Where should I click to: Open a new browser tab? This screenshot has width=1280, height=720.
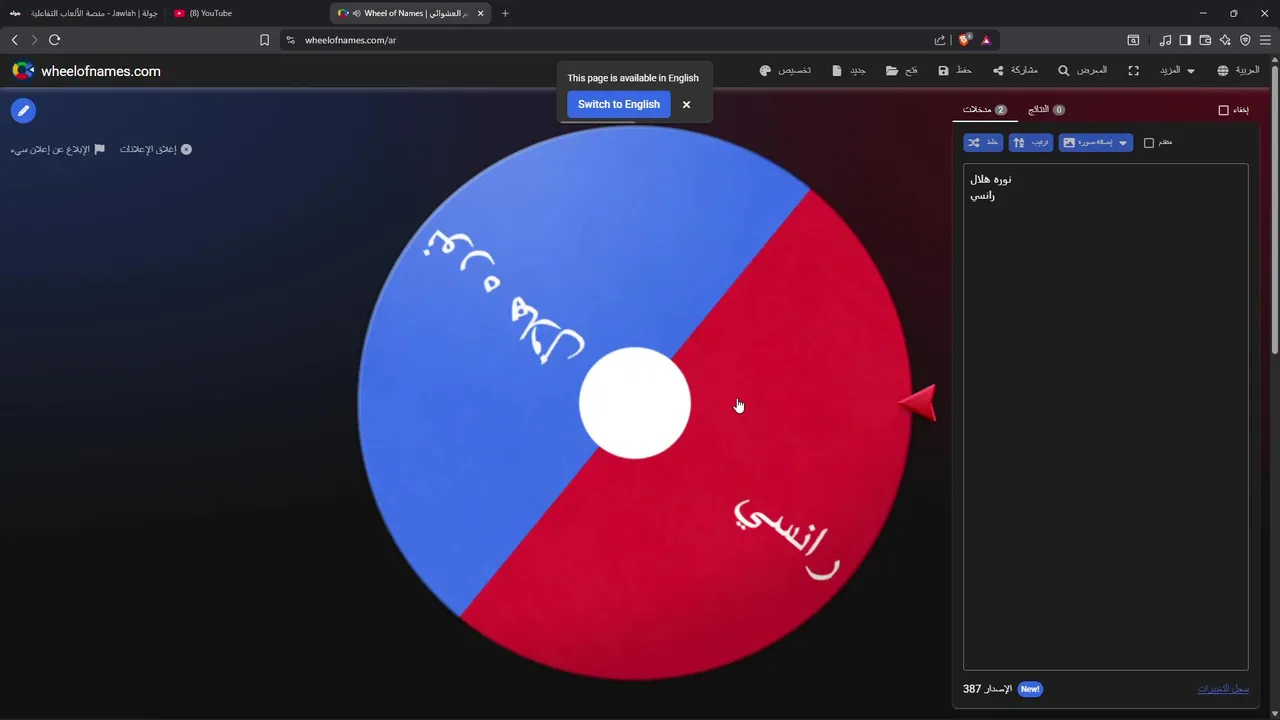tap(505, 13)
